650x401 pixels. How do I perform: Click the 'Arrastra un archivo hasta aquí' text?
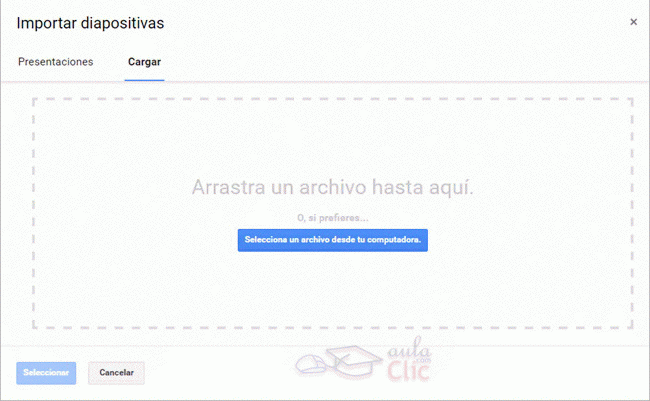tap(332, 188)
